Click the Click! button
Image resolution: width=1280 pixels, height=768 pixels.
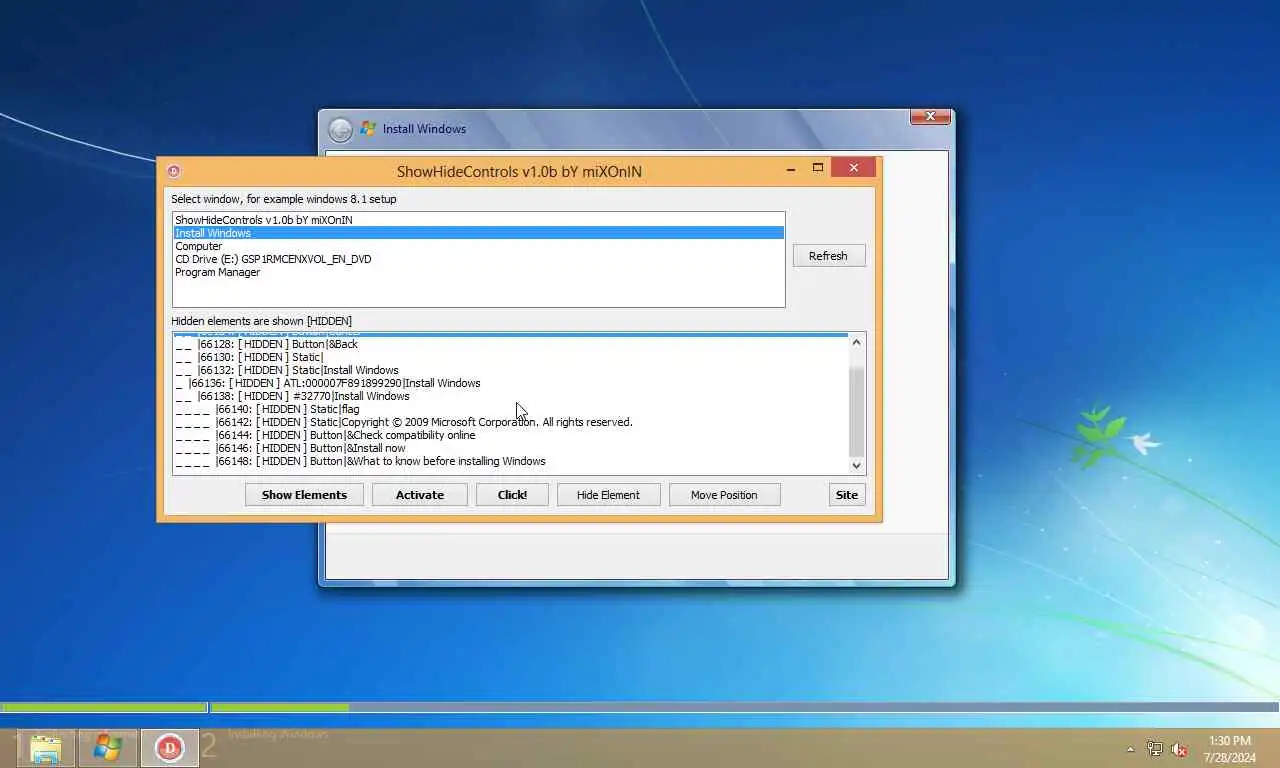(x=512, y=494)
